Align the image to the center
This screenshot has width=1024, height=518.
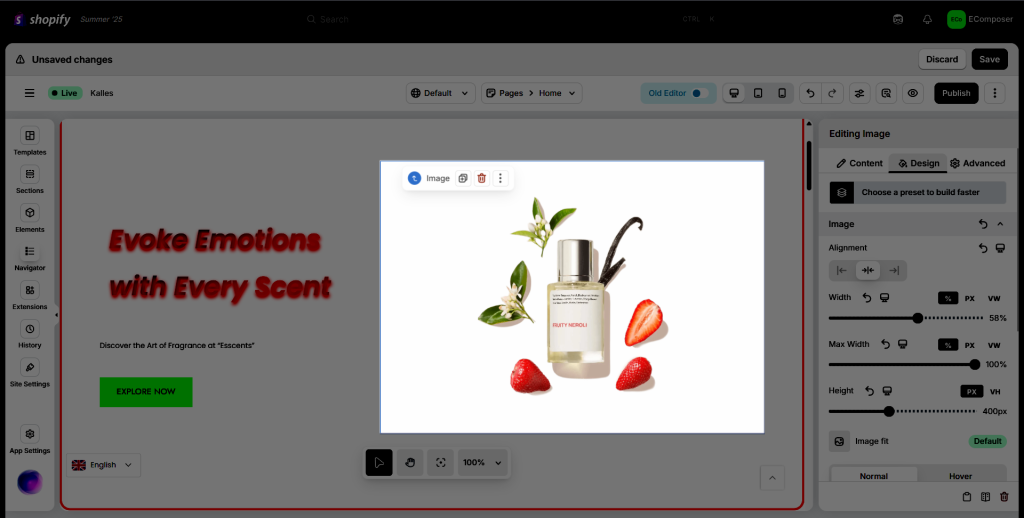pyautogui.click(x=868, y=270)
